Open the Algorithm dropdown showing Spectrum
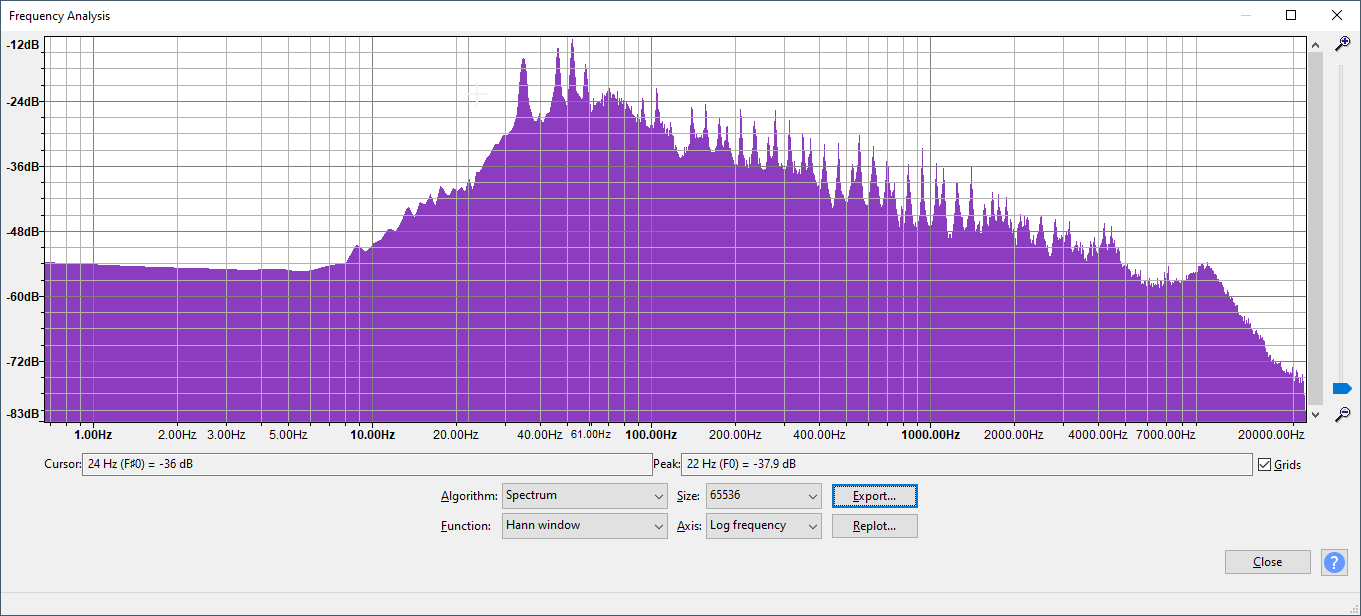Image resolution: width=1361 pixels, height=616 pixels. click(584, 496)
